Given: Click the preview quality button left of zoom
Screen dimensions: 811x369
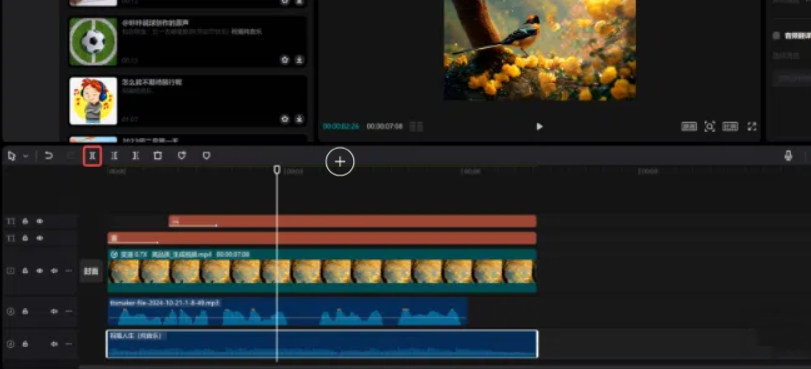Looking at the screenshot, I should coord(689,127).
